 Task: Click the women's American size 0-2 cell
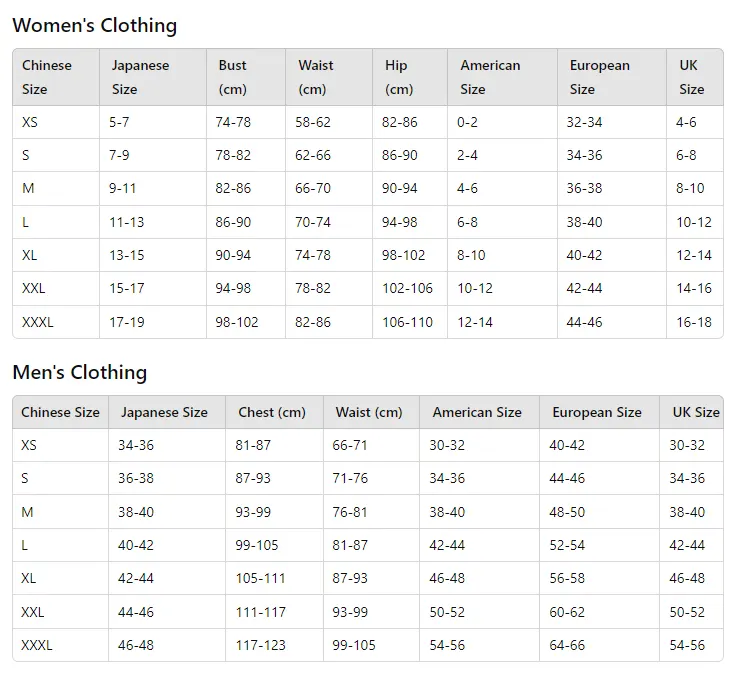click(x=502, y=122)
